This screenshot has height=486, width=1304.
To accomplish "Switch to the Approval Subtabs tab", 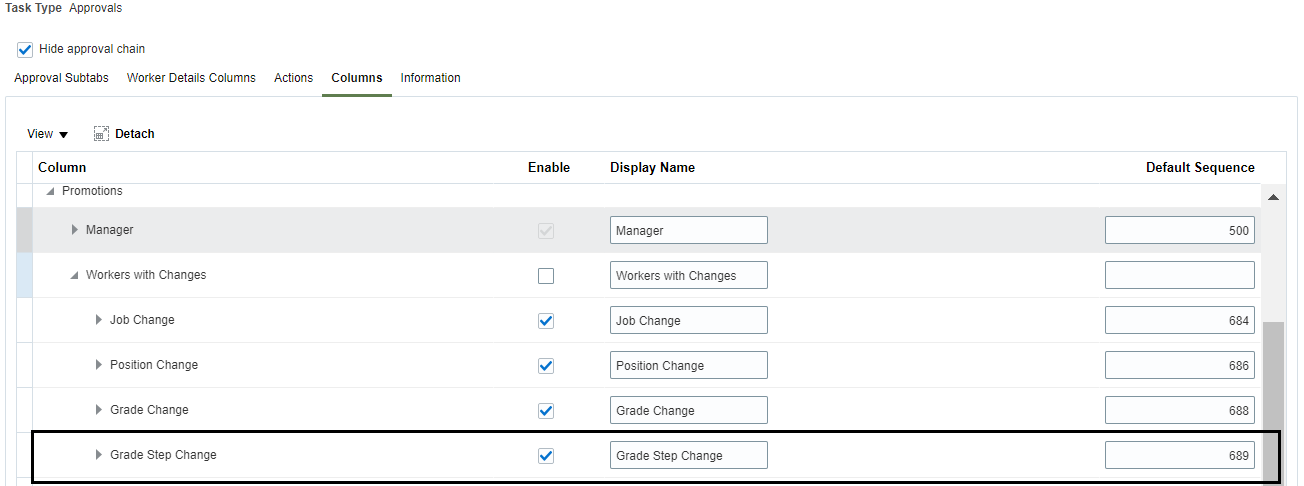I will [61, 78].
